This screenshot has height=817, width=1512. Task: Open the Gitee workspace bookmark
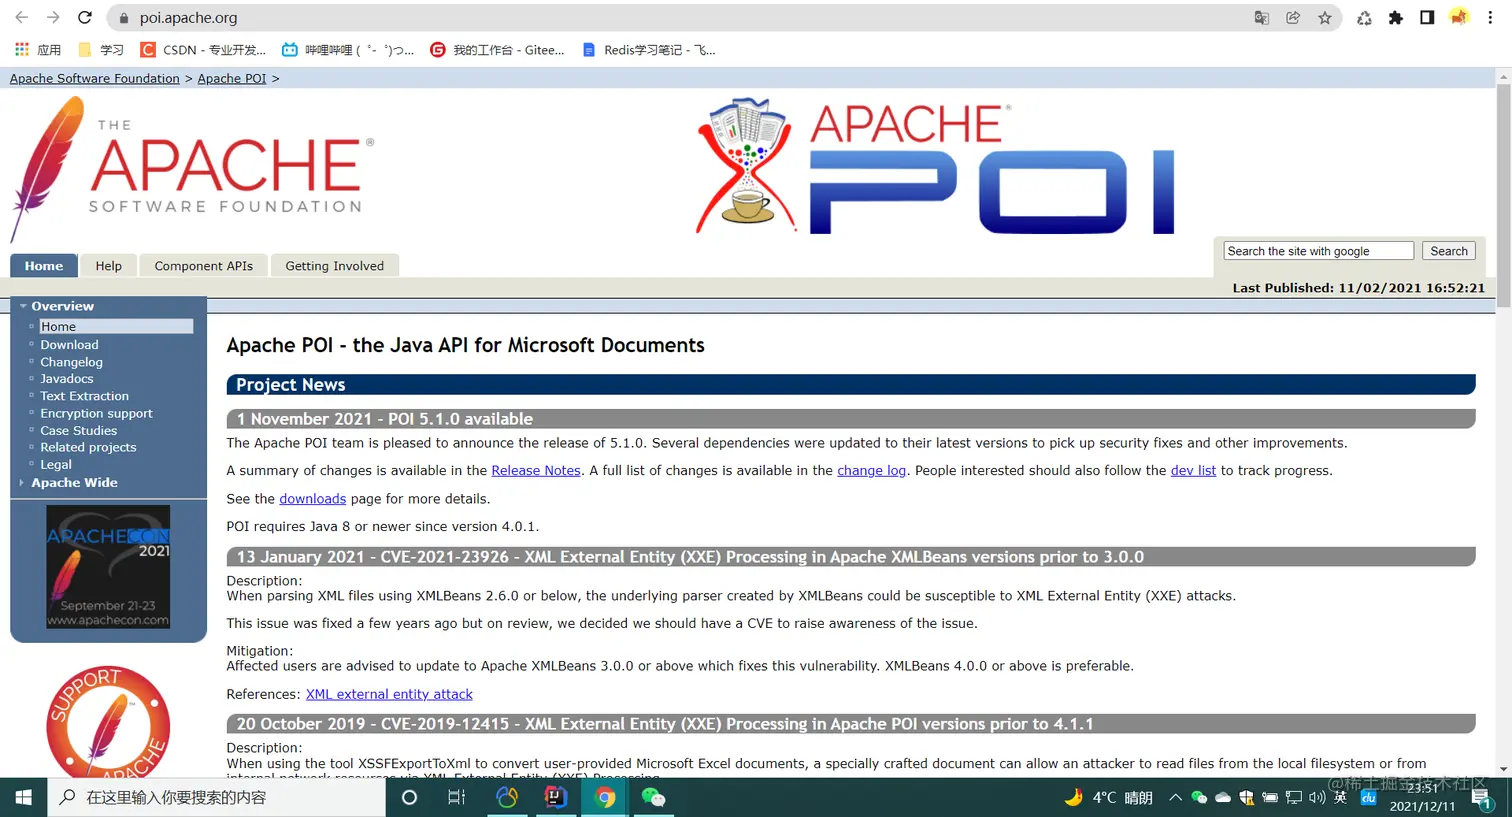(x=497, y=50)
